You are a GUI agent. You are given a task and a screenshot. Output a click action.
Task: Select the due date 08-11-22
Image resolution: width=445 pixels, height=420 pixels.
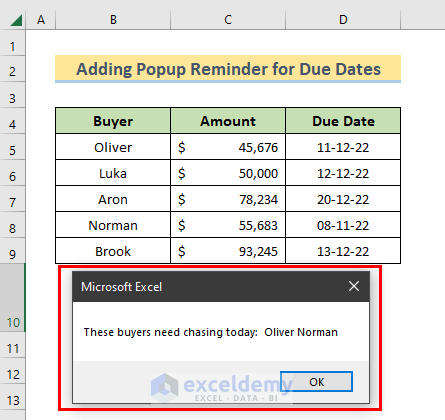(x=343, y=225)
